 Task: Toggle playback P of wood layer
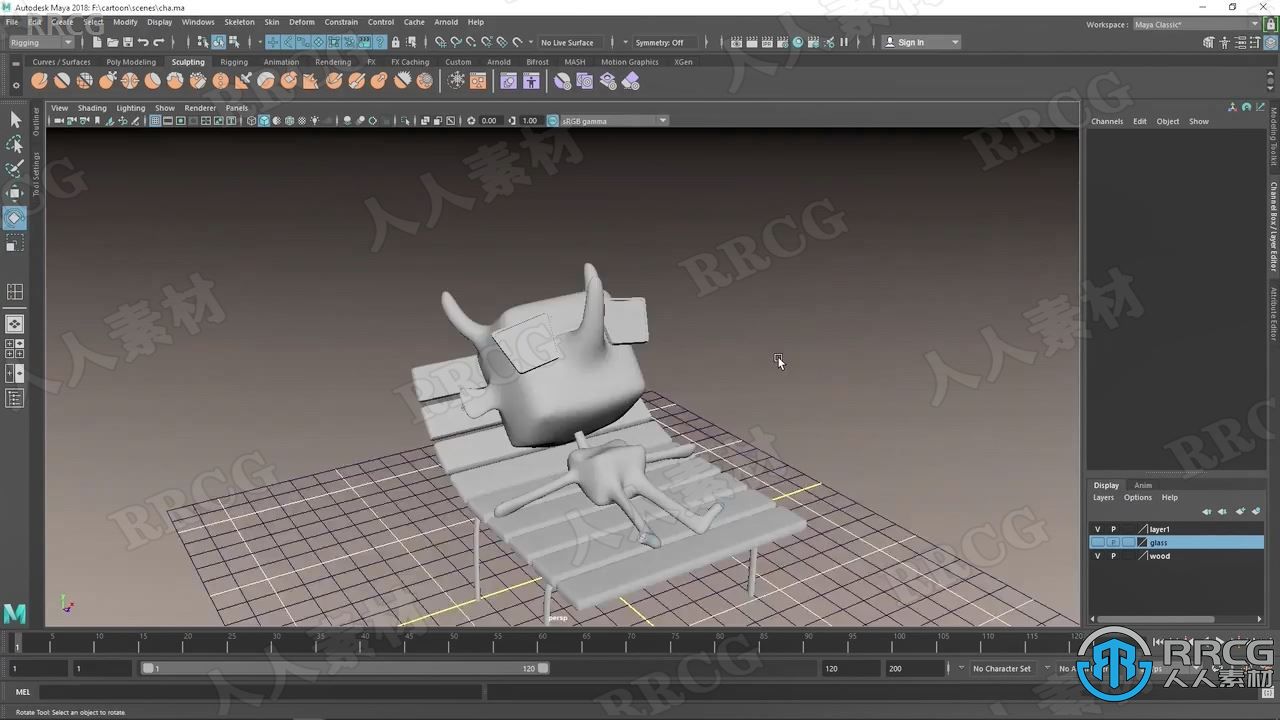tap(1113, 556)
